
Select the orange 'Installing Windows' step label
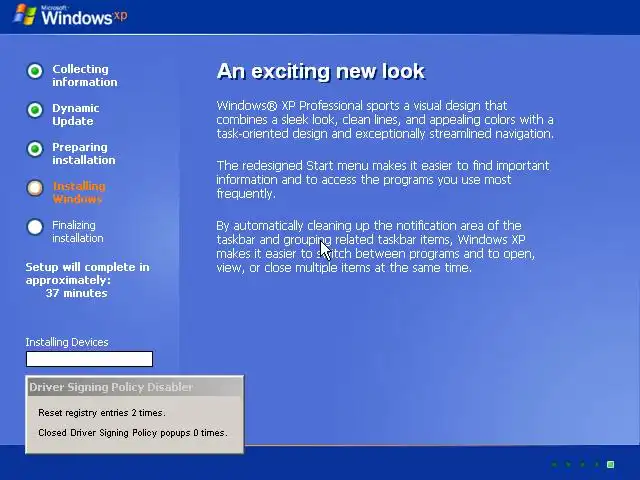(x=79, y=193)
